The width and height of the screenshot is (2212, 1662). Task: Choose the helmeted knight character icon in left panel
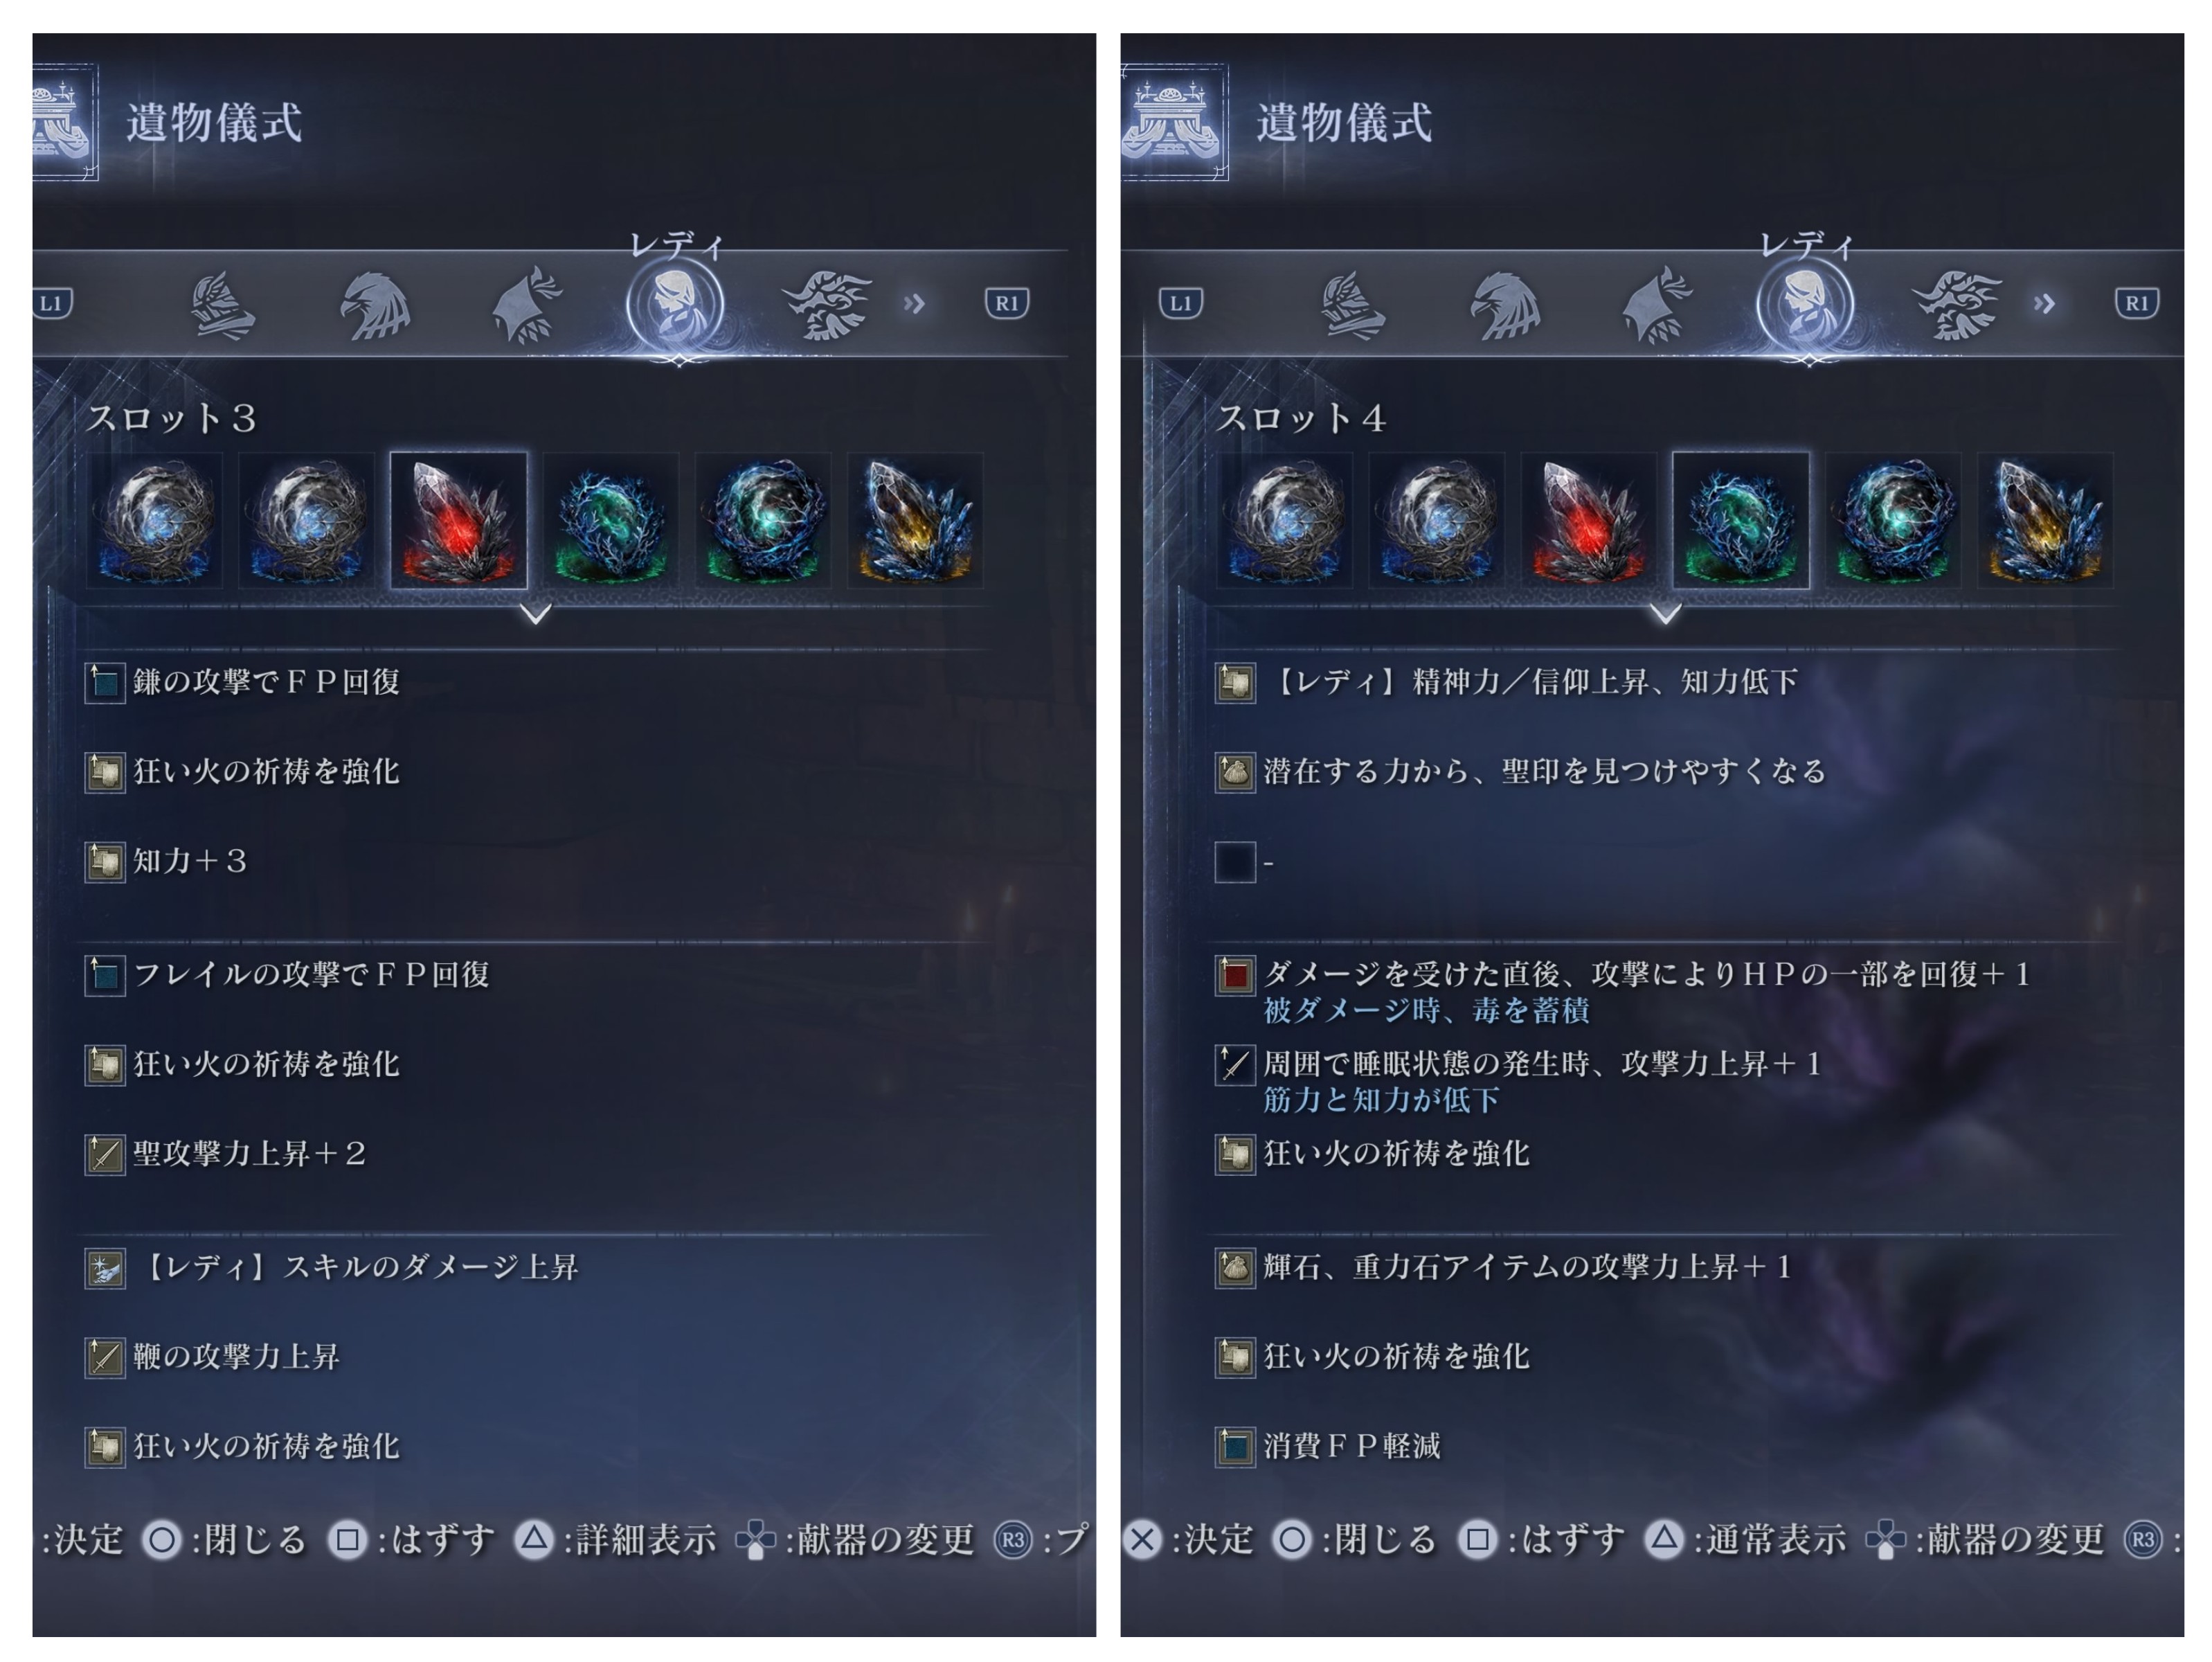tap(222, 305)
